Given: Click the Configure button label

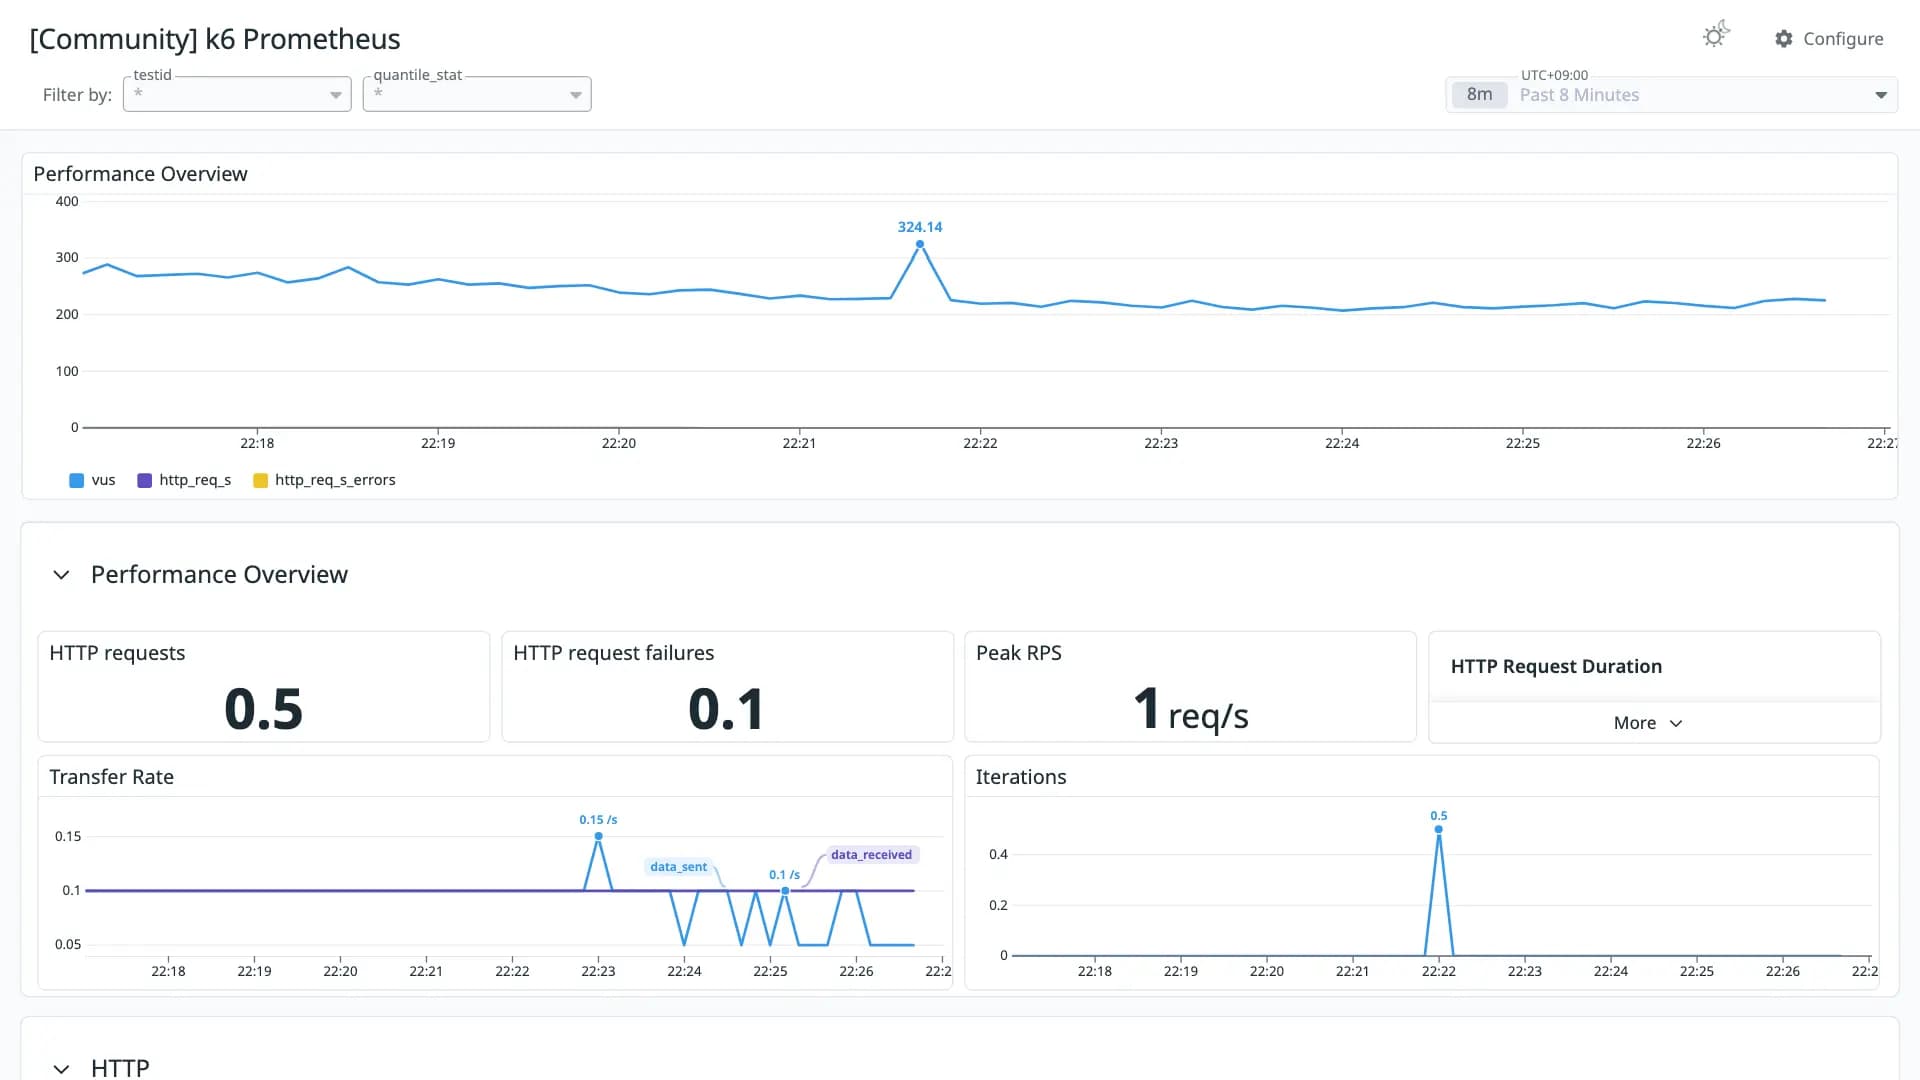Looking at the screenshot, I should pyautogui.click(x=1843, y=39).
